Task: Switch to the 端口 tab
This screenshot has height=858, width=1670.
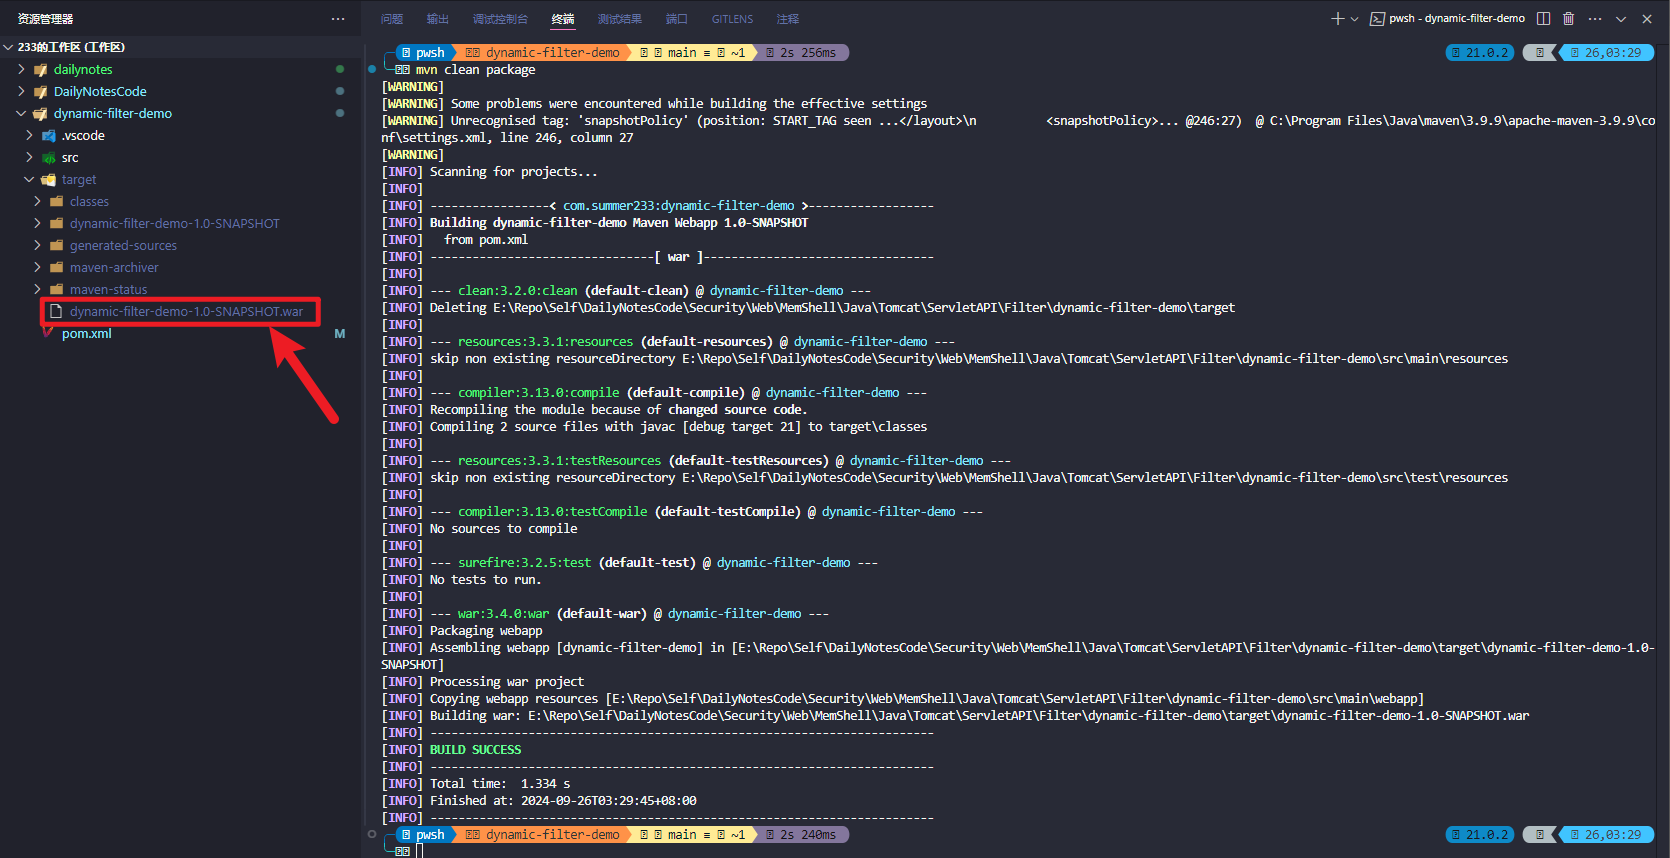Action: [x=677, y=19]
